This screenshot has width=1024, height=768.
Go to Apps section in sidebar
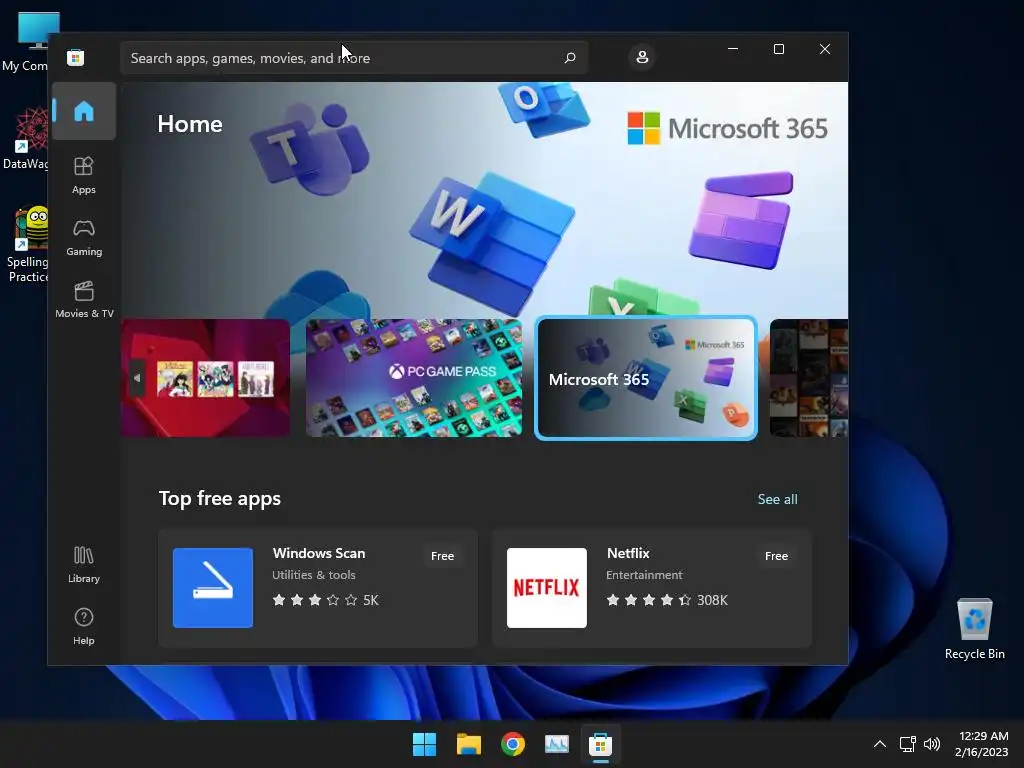tap(84, 175)
